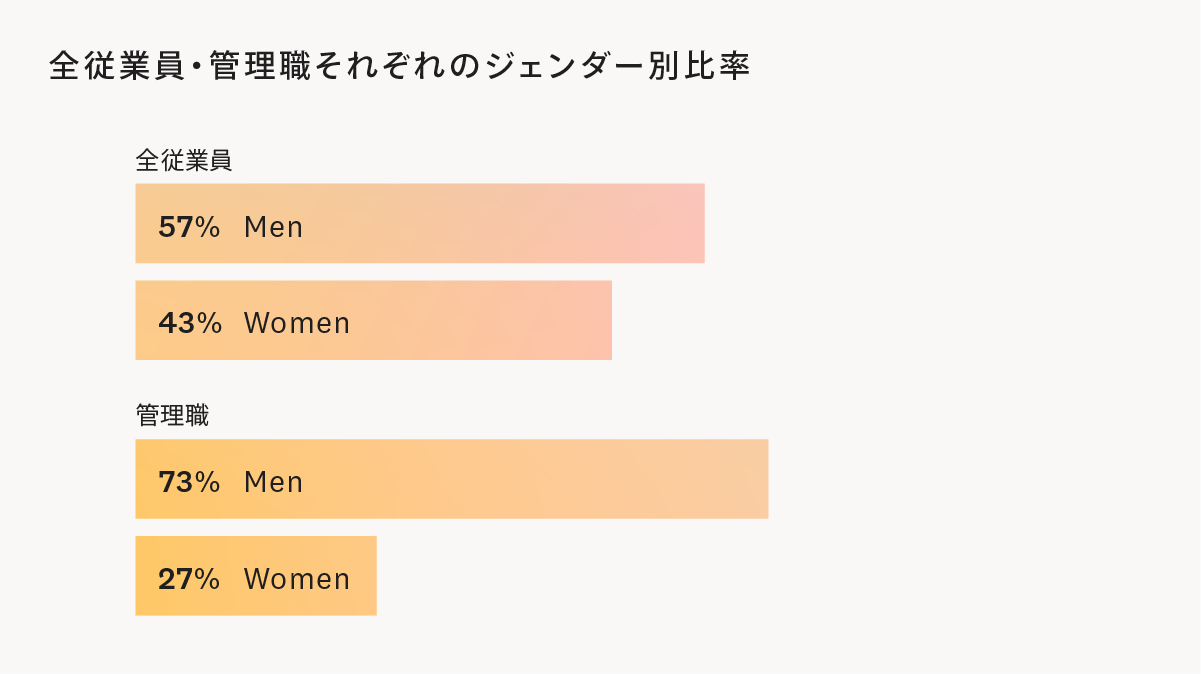Click the pink right end of 57% bar
Image resolution: width=1201 pixels, height=674 pixels.
point(680,223)
